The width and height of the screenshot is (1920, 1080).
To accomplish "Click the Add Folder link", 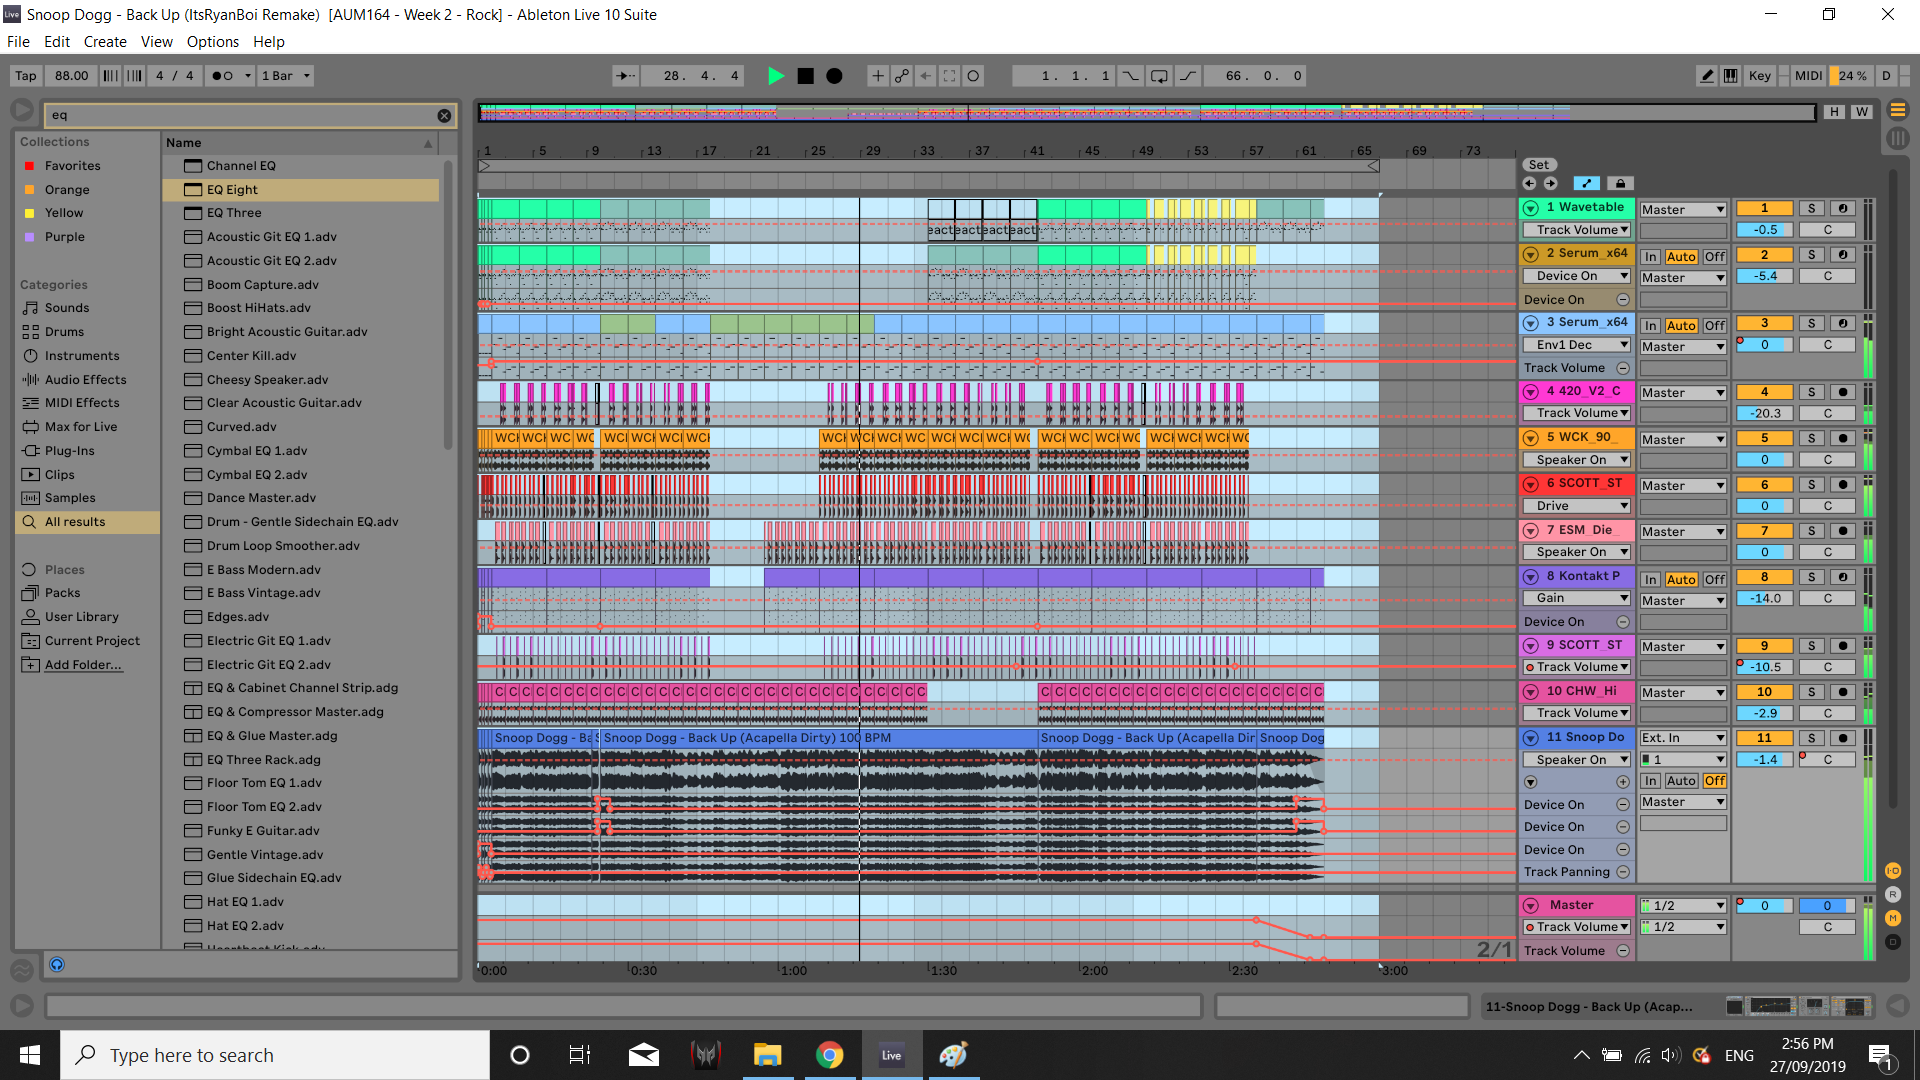I will [x=83, y=665].
